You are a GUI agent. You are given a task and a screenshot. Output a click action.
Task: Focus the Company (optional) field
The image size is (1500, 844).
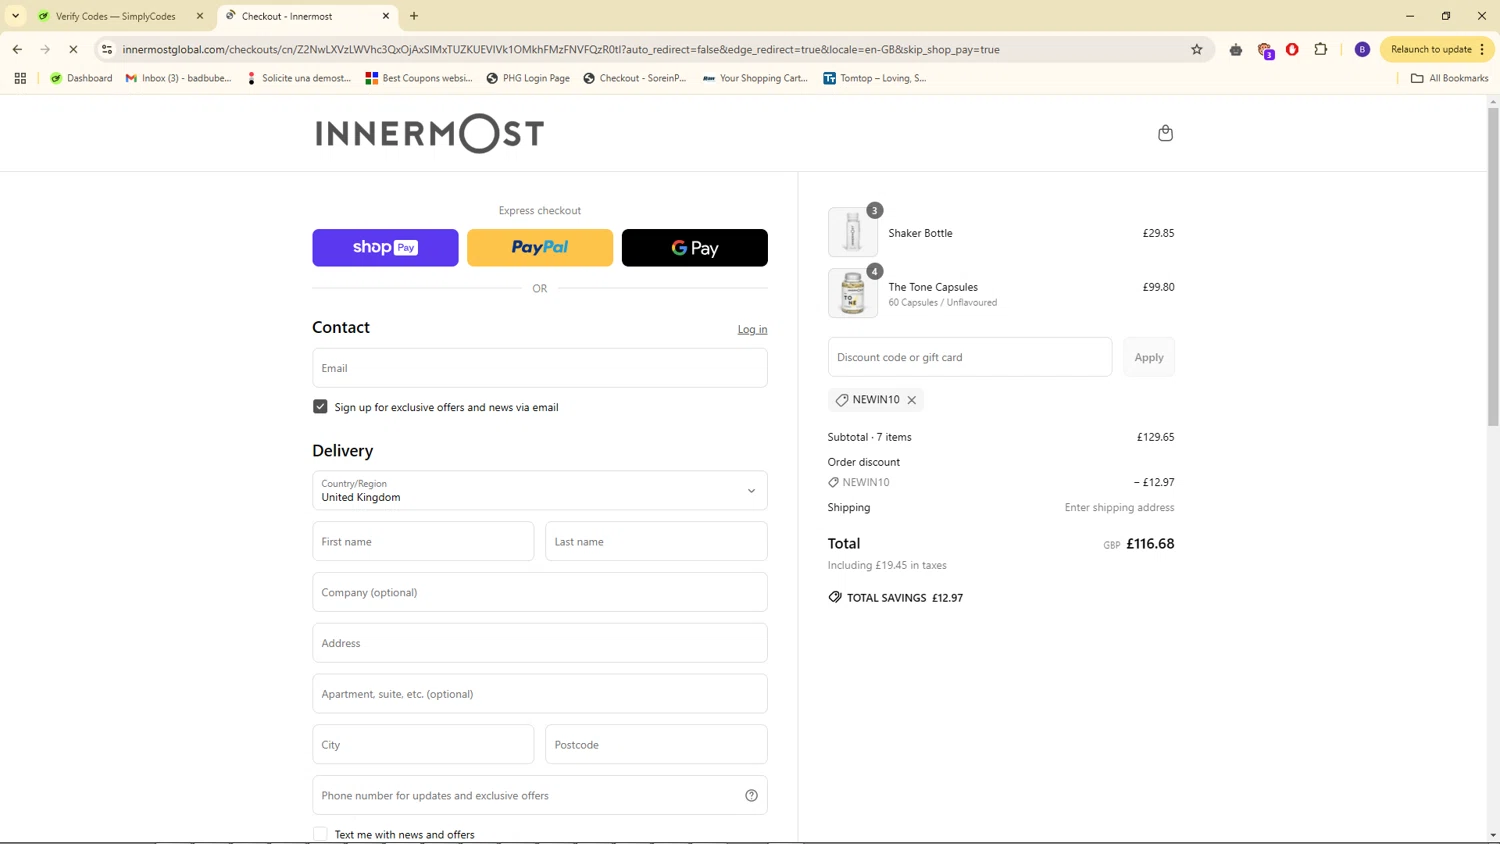(540, 592)
